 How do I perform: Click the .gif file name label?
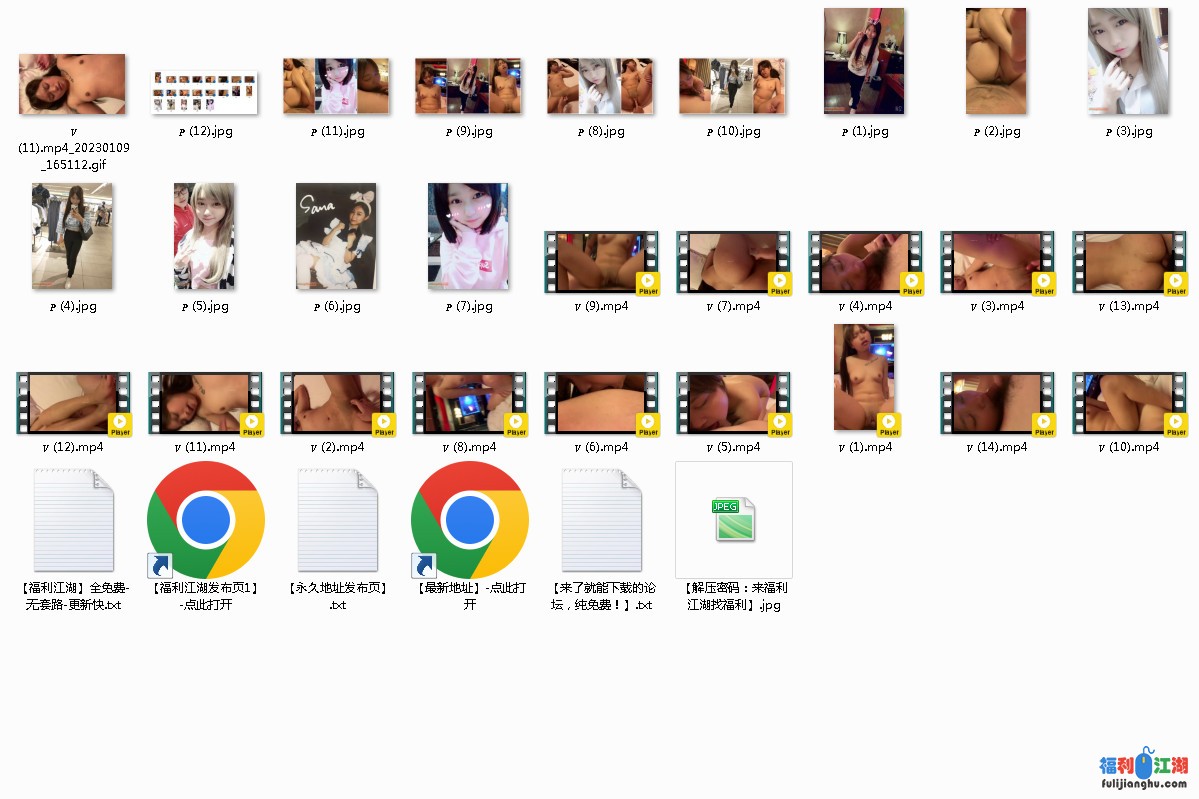click(x=73, y=147)
